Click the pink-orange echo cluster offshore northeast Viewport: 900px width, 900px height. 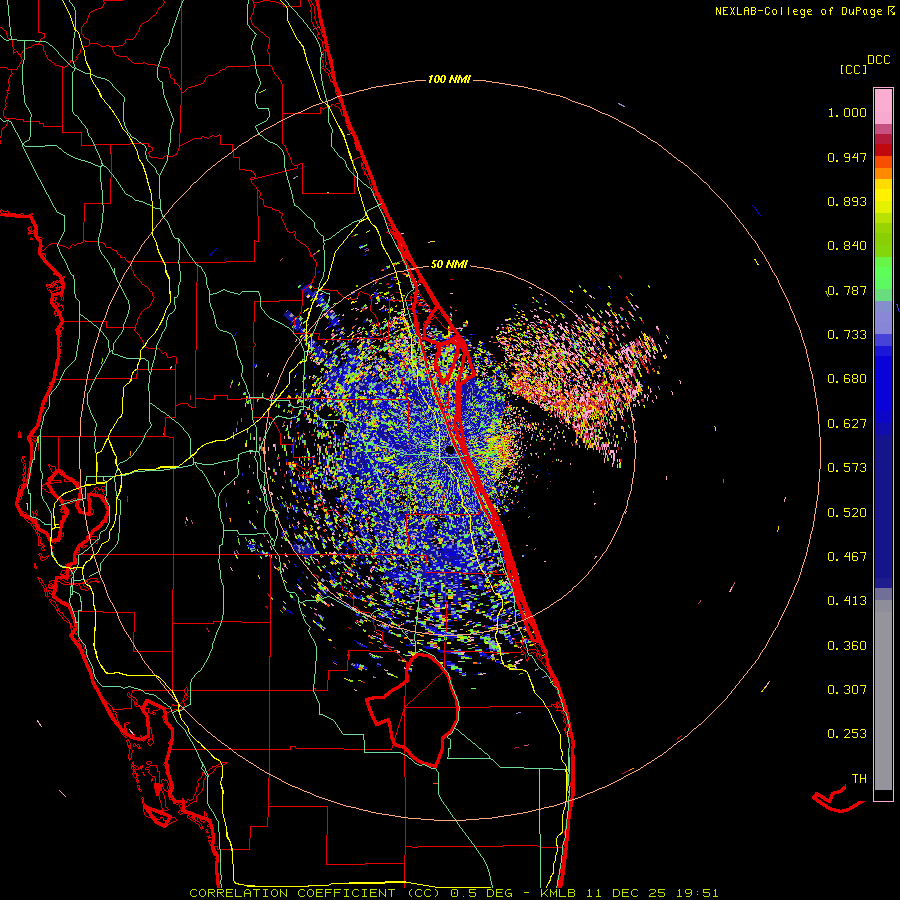[580, 373]
